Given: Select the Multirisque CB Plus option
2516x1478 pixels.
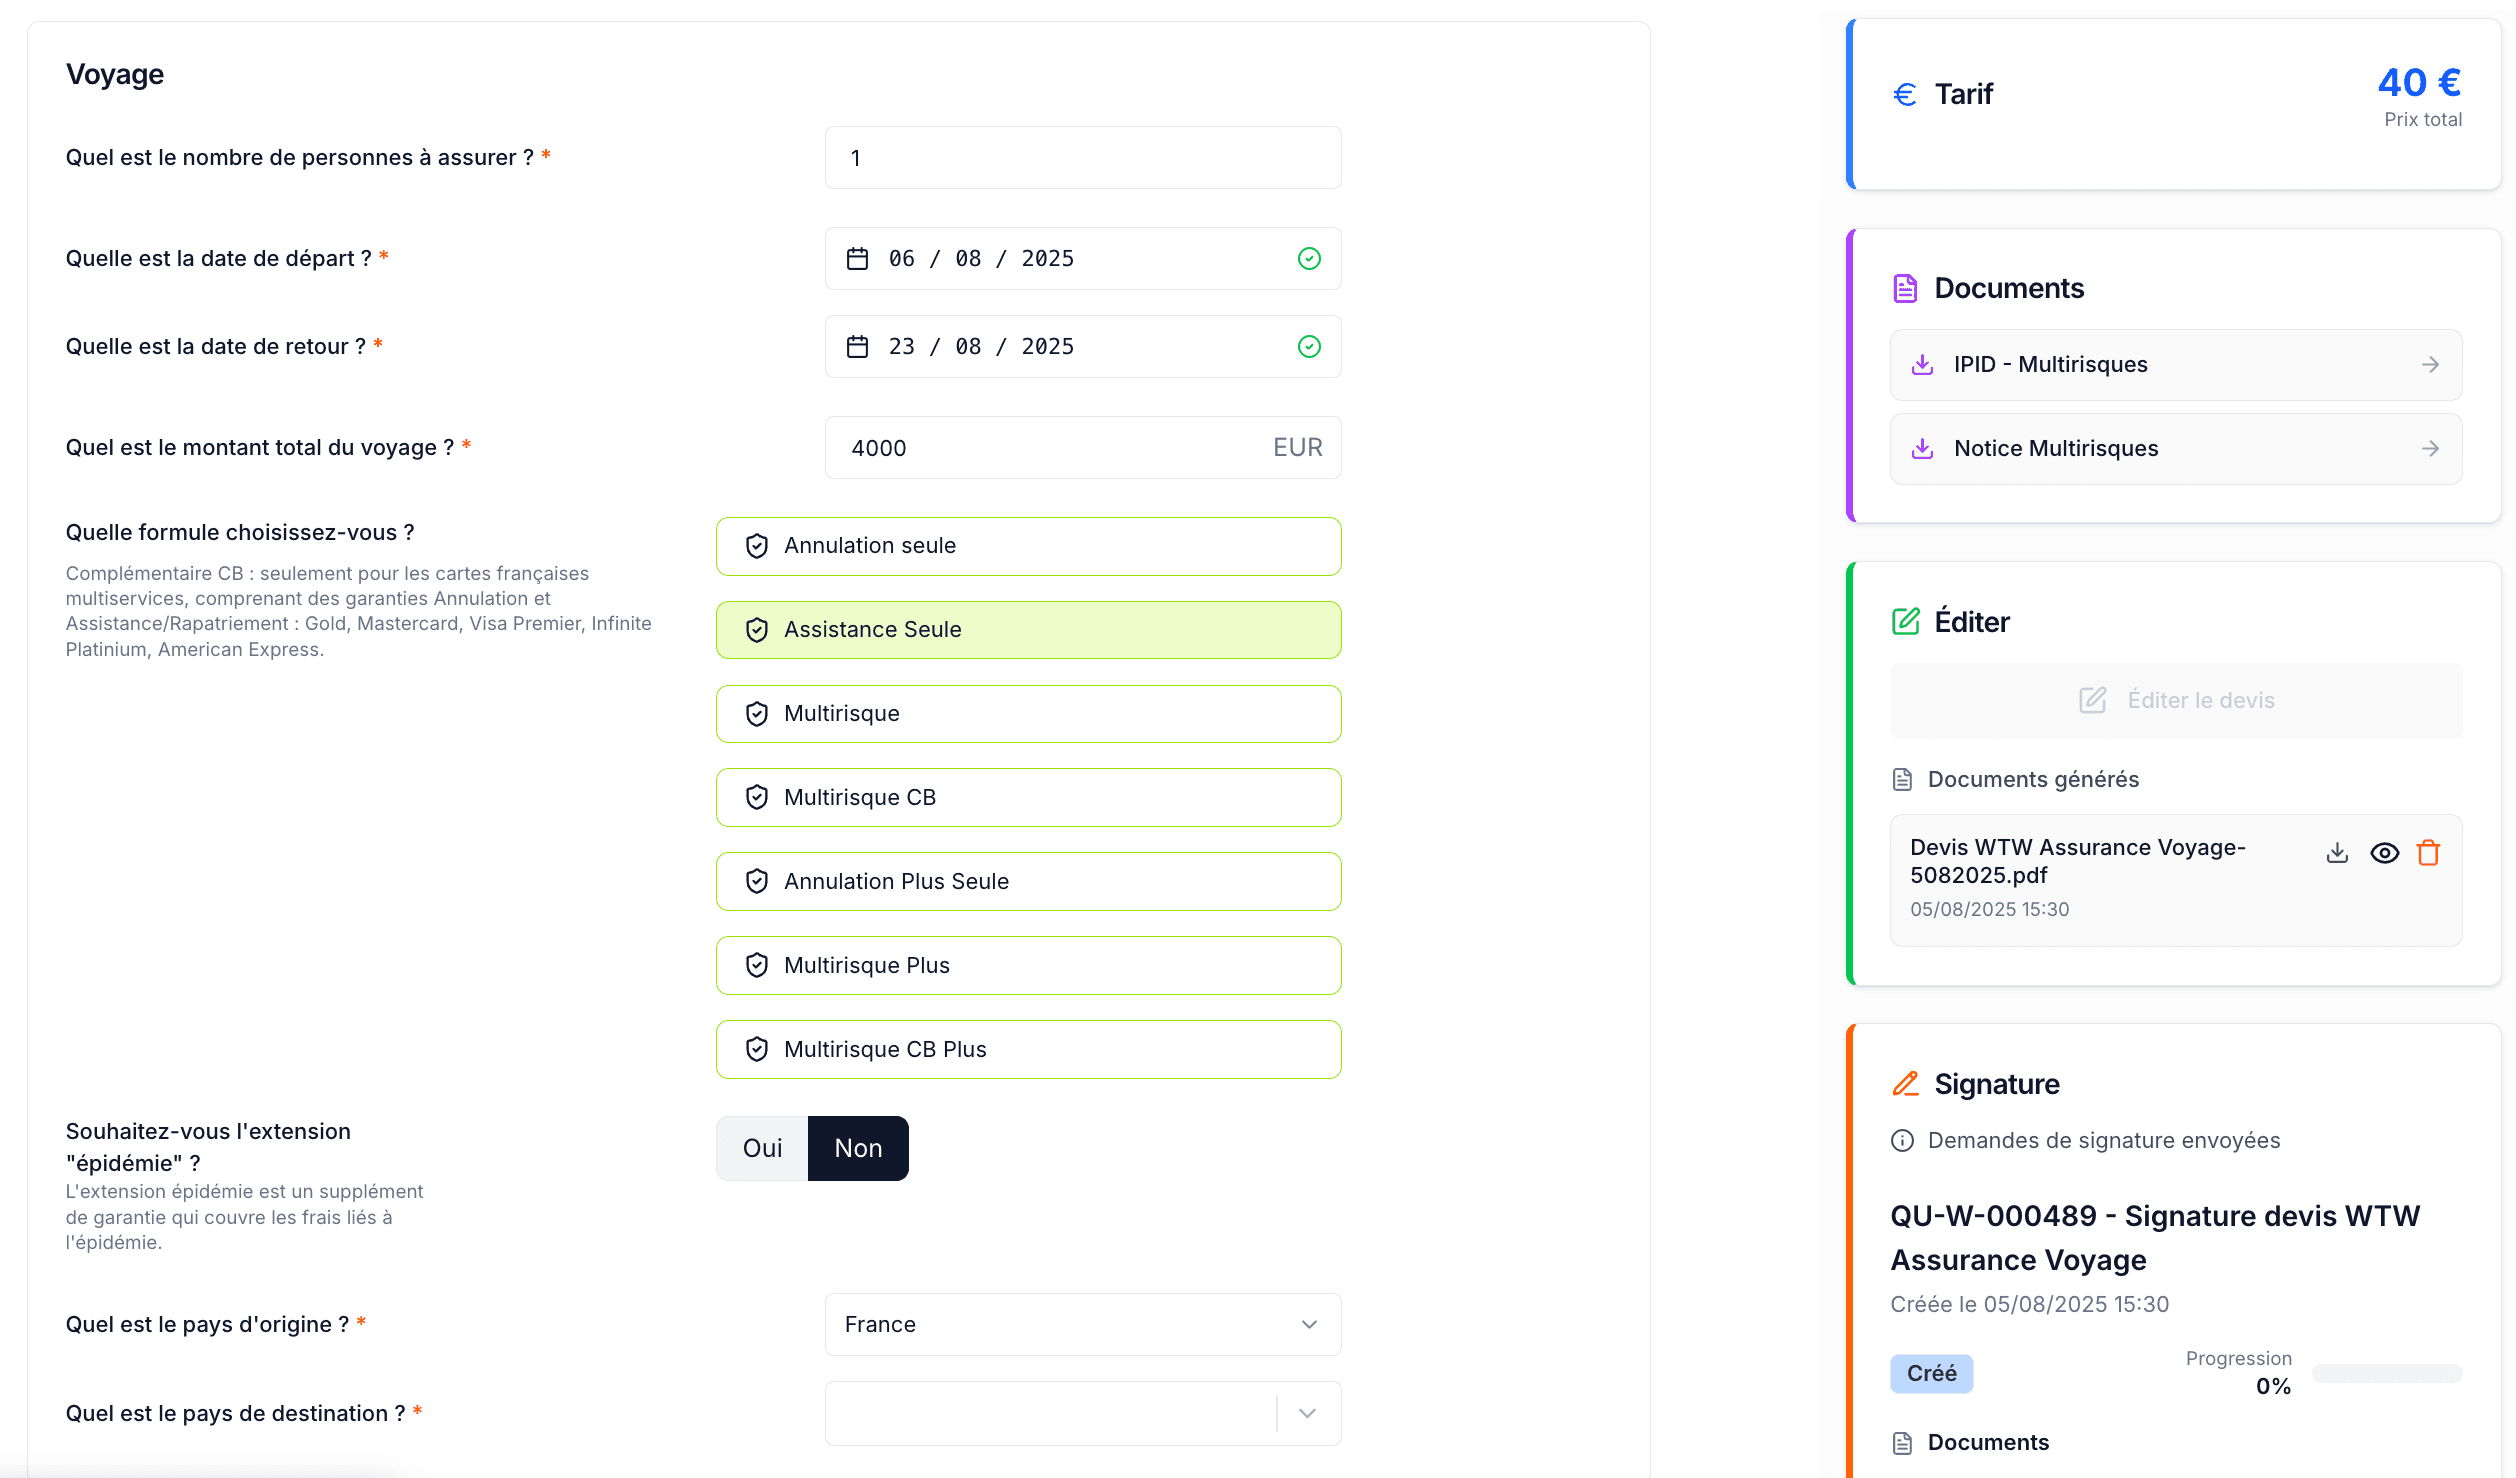Looking at the screenshot, I should pos(1028,1050).
